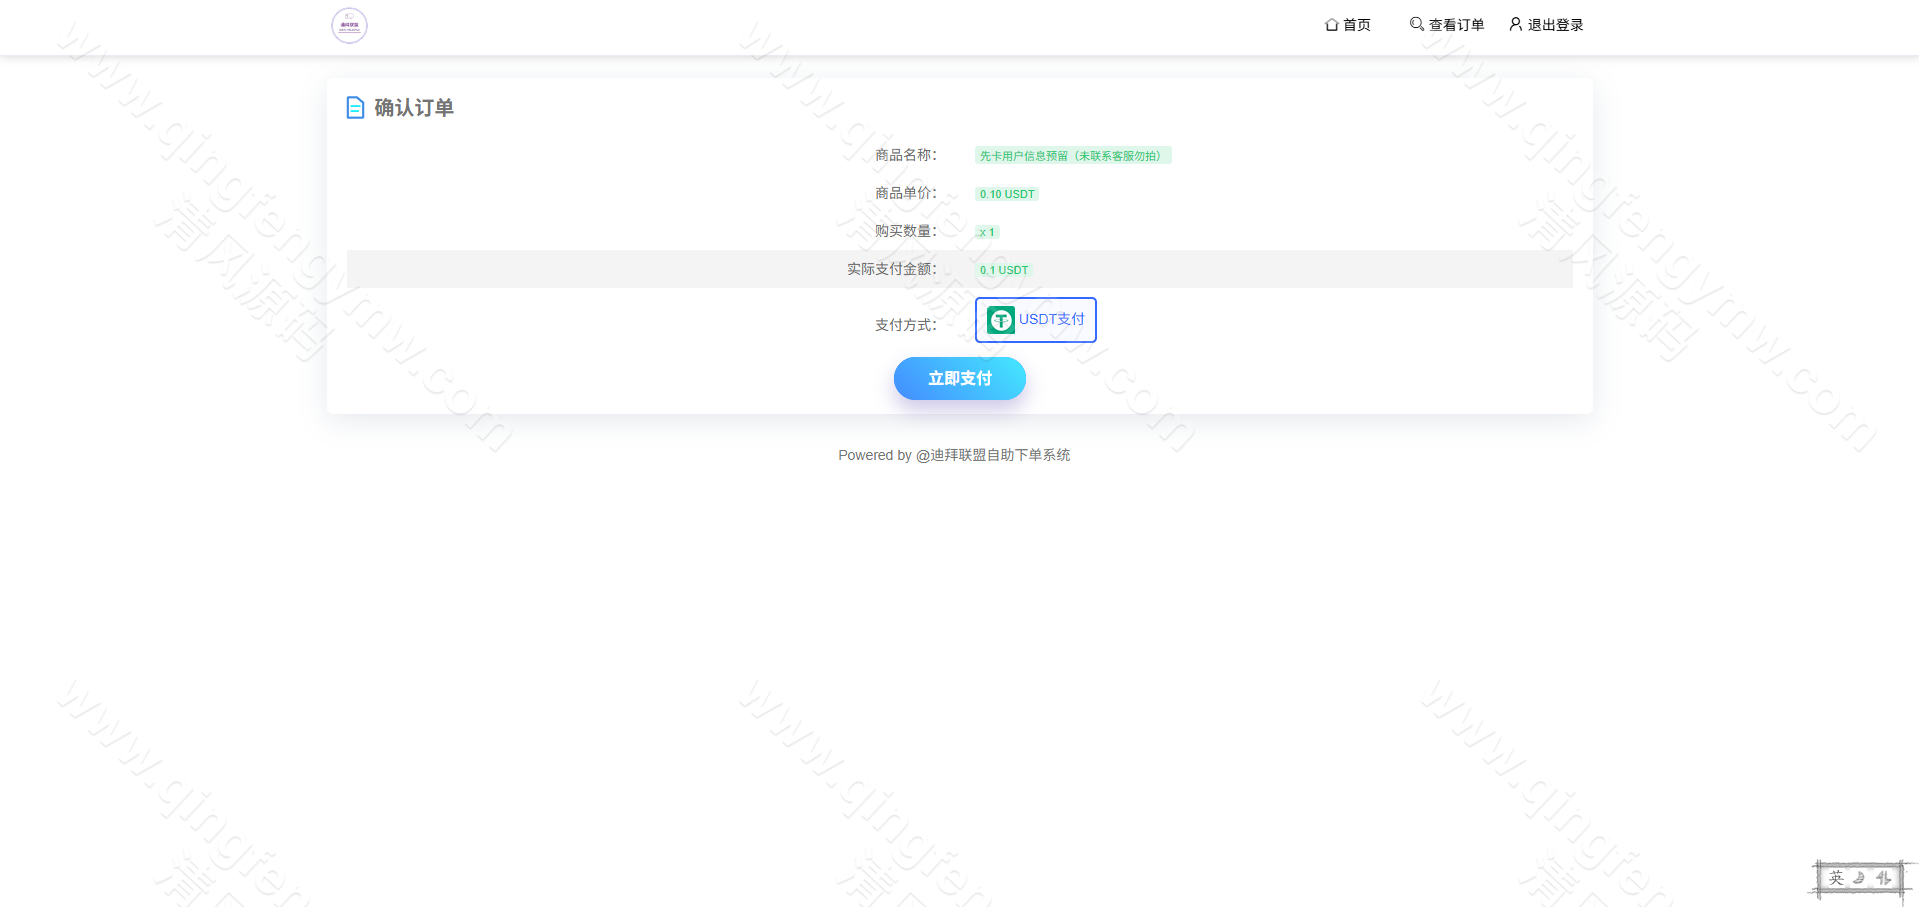Click the user icon beside 退出登录

click(x=1516, y=24)
